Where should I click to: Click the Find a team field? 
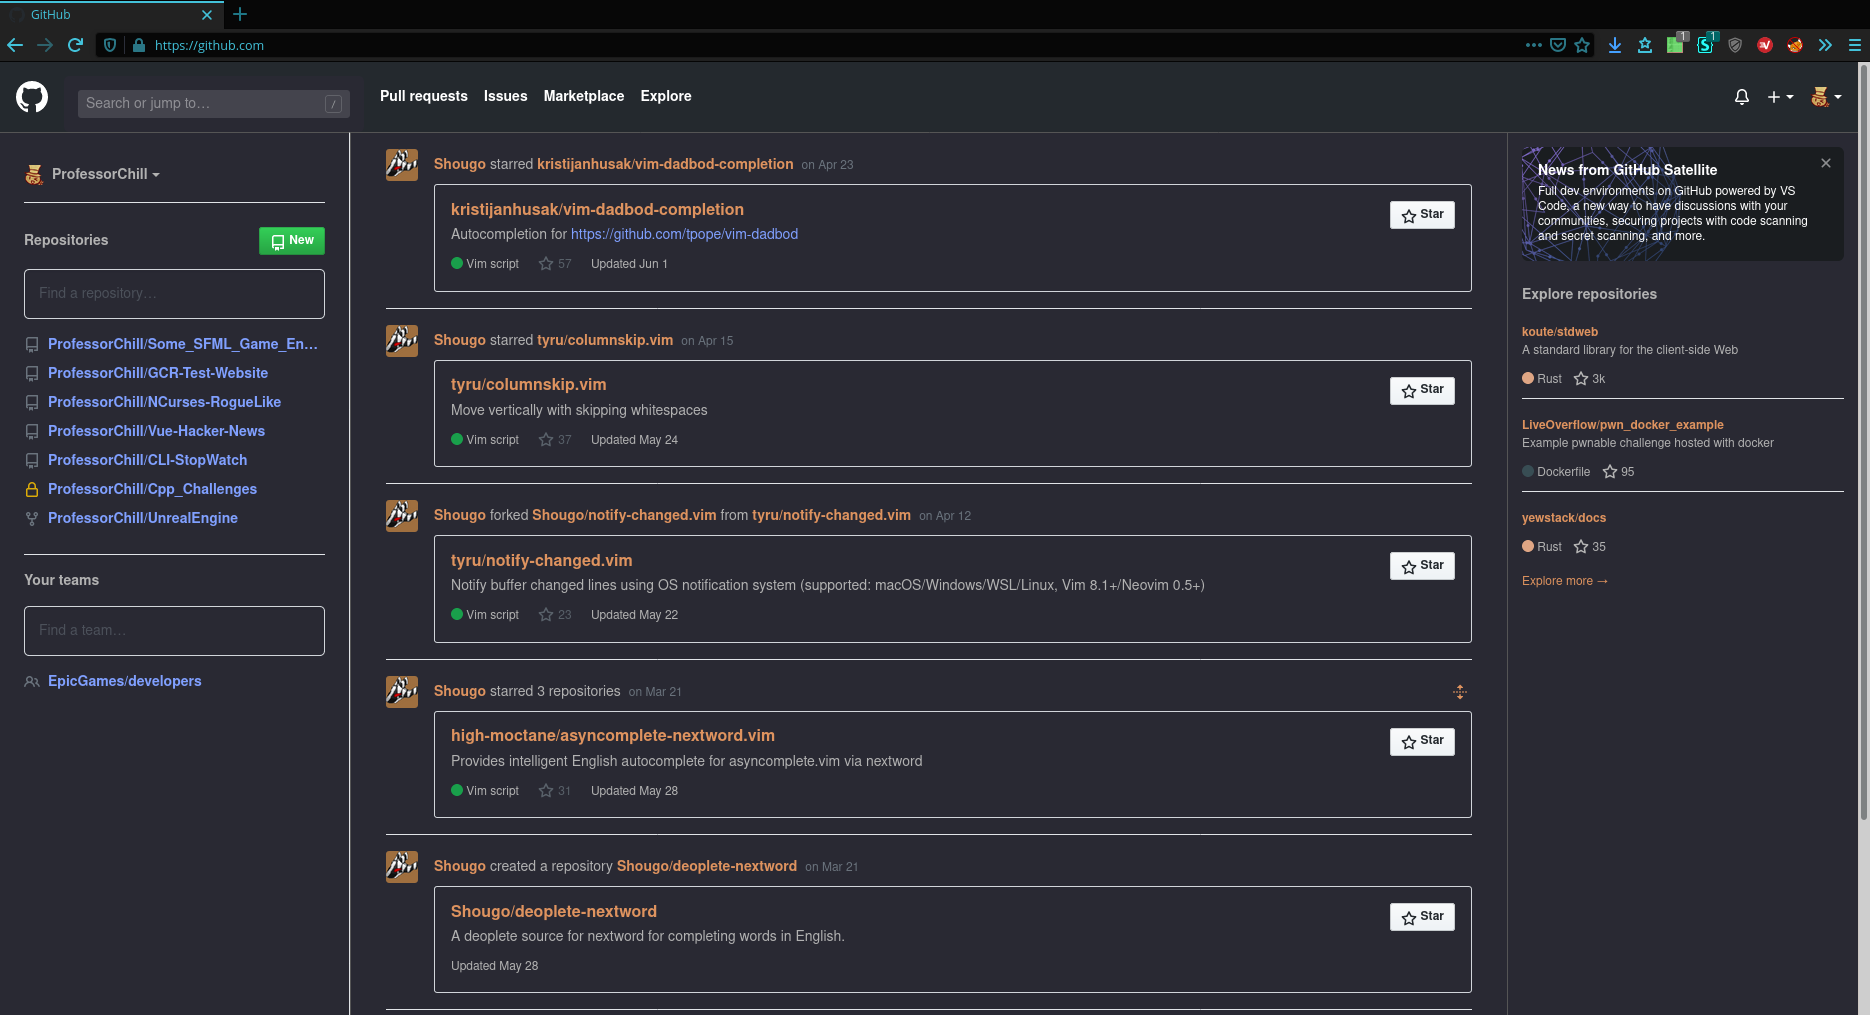[x=174, y=631]
